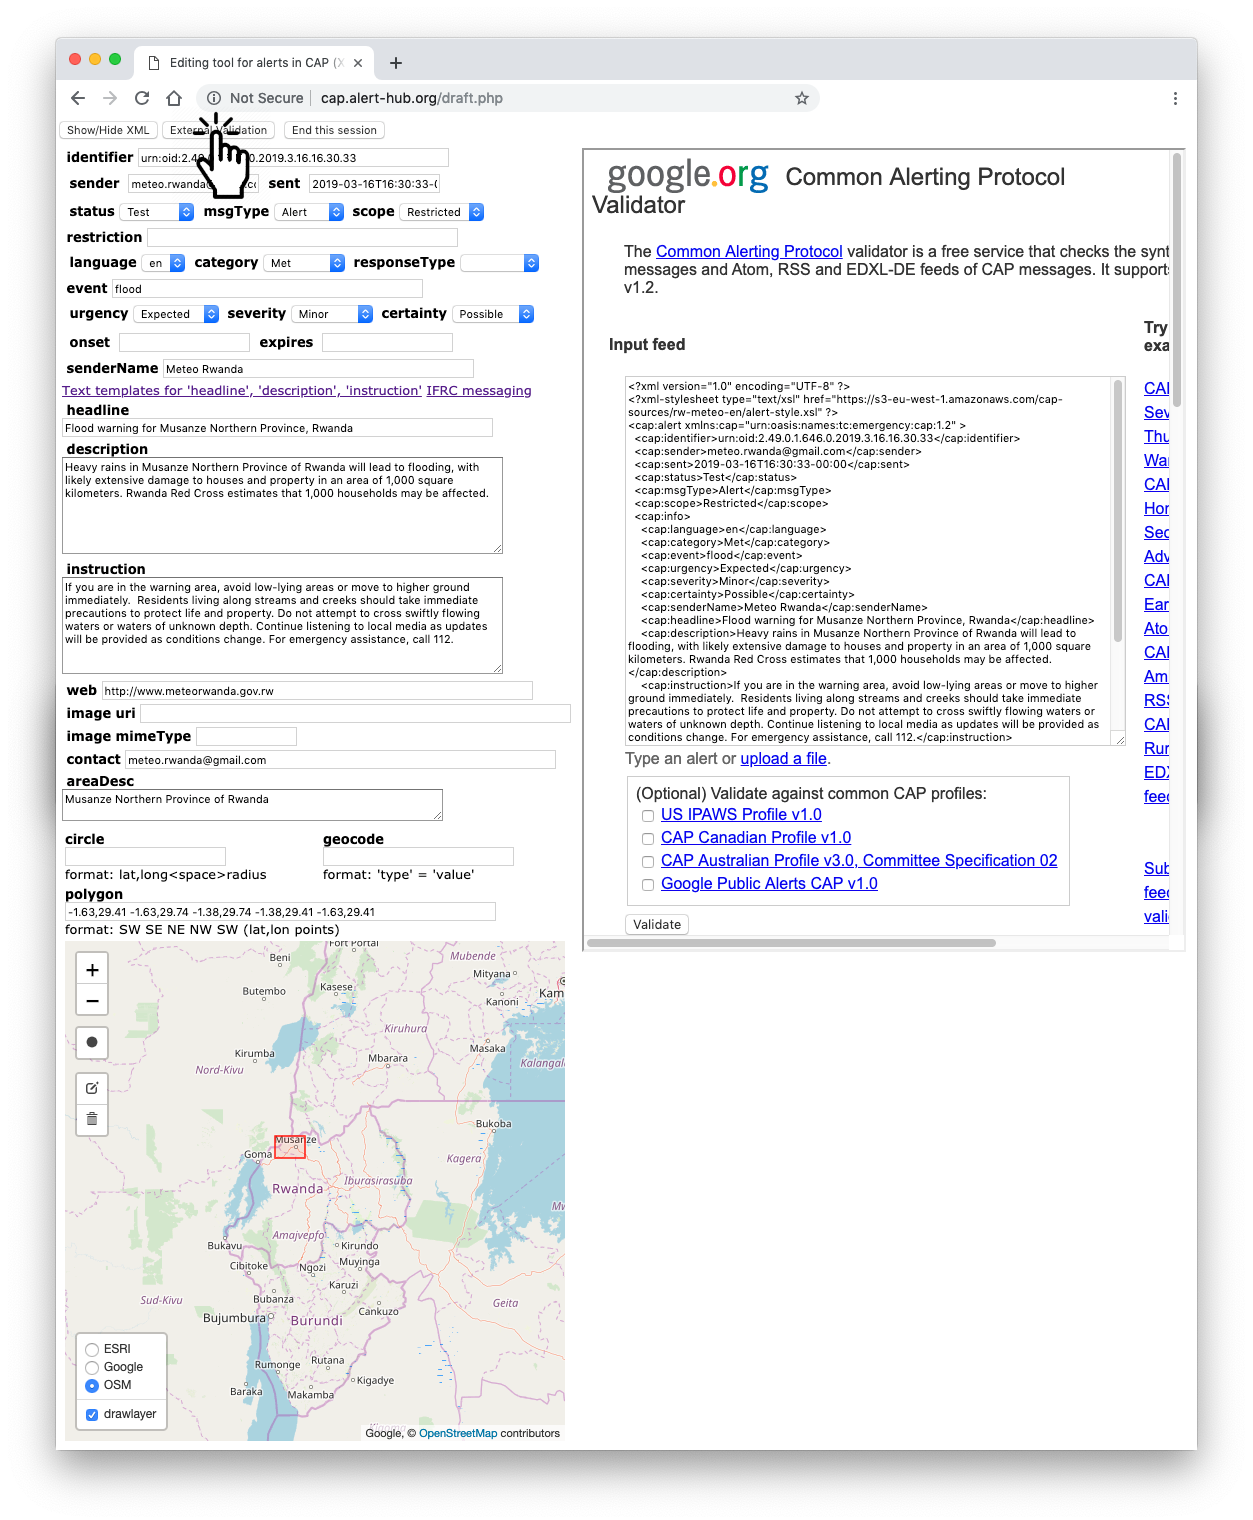
Task: Click the Show/Hide XML button
Action: (108, 130)
